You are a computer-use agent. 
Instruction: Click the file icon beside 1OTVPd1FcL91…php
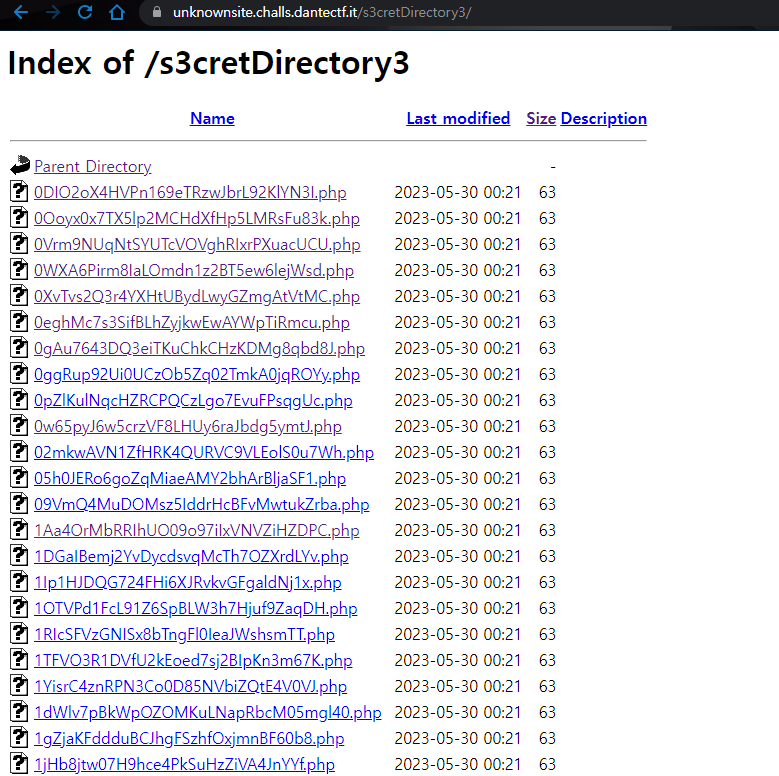[x=19, y=608]
